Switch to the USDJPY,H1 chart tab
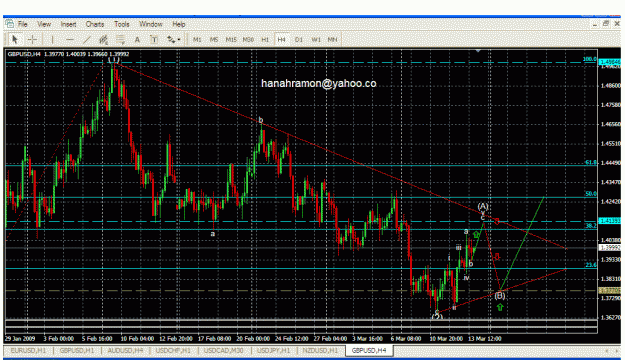Screen dimensions: 625x360 (273, 350)
